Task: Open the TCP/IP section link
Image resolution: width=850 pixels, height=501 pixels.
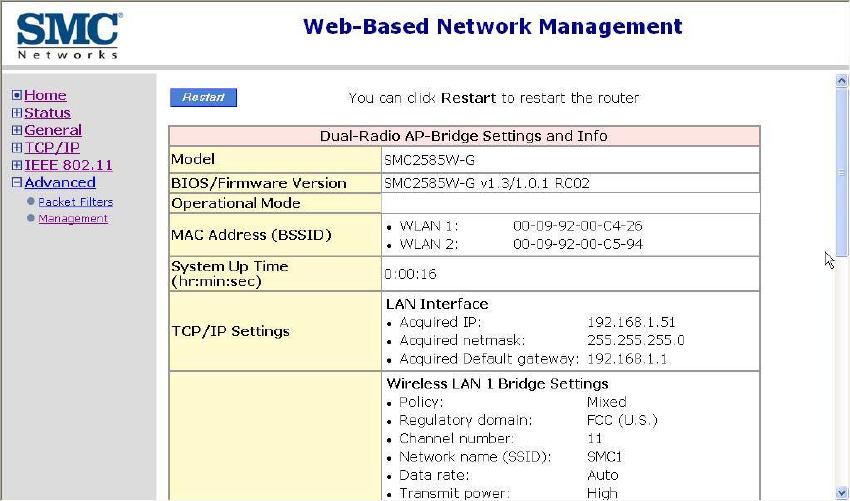Action: click(x=52, y=147)
